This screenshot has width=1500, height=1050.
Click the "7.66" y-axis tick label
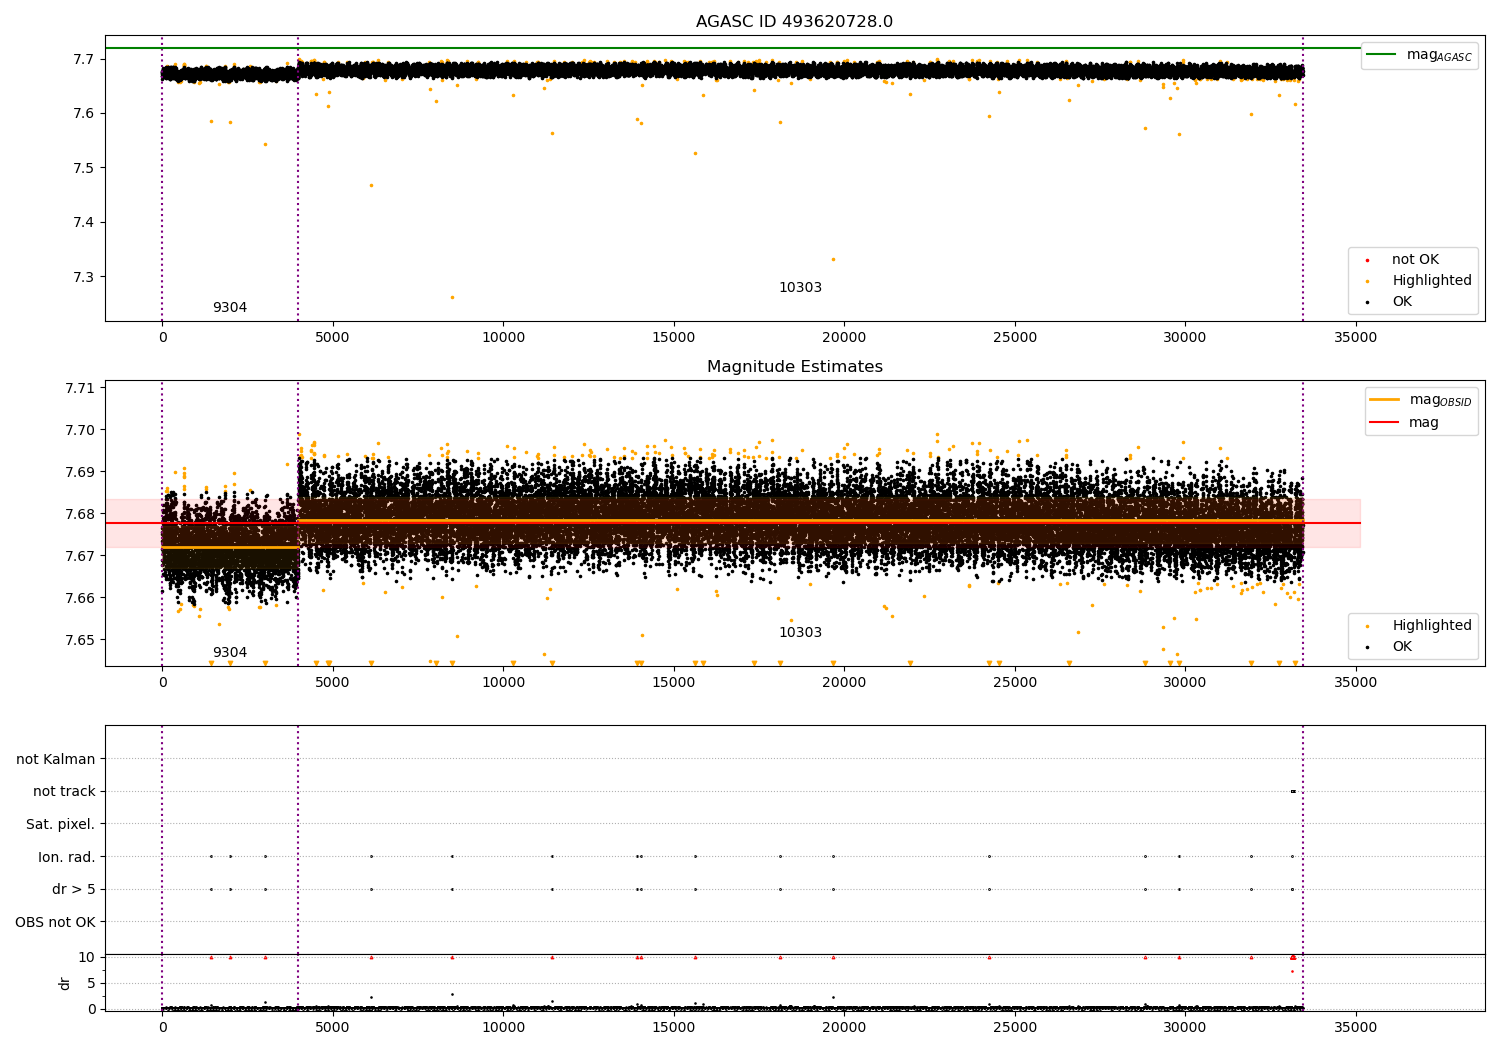coord(80,598)
